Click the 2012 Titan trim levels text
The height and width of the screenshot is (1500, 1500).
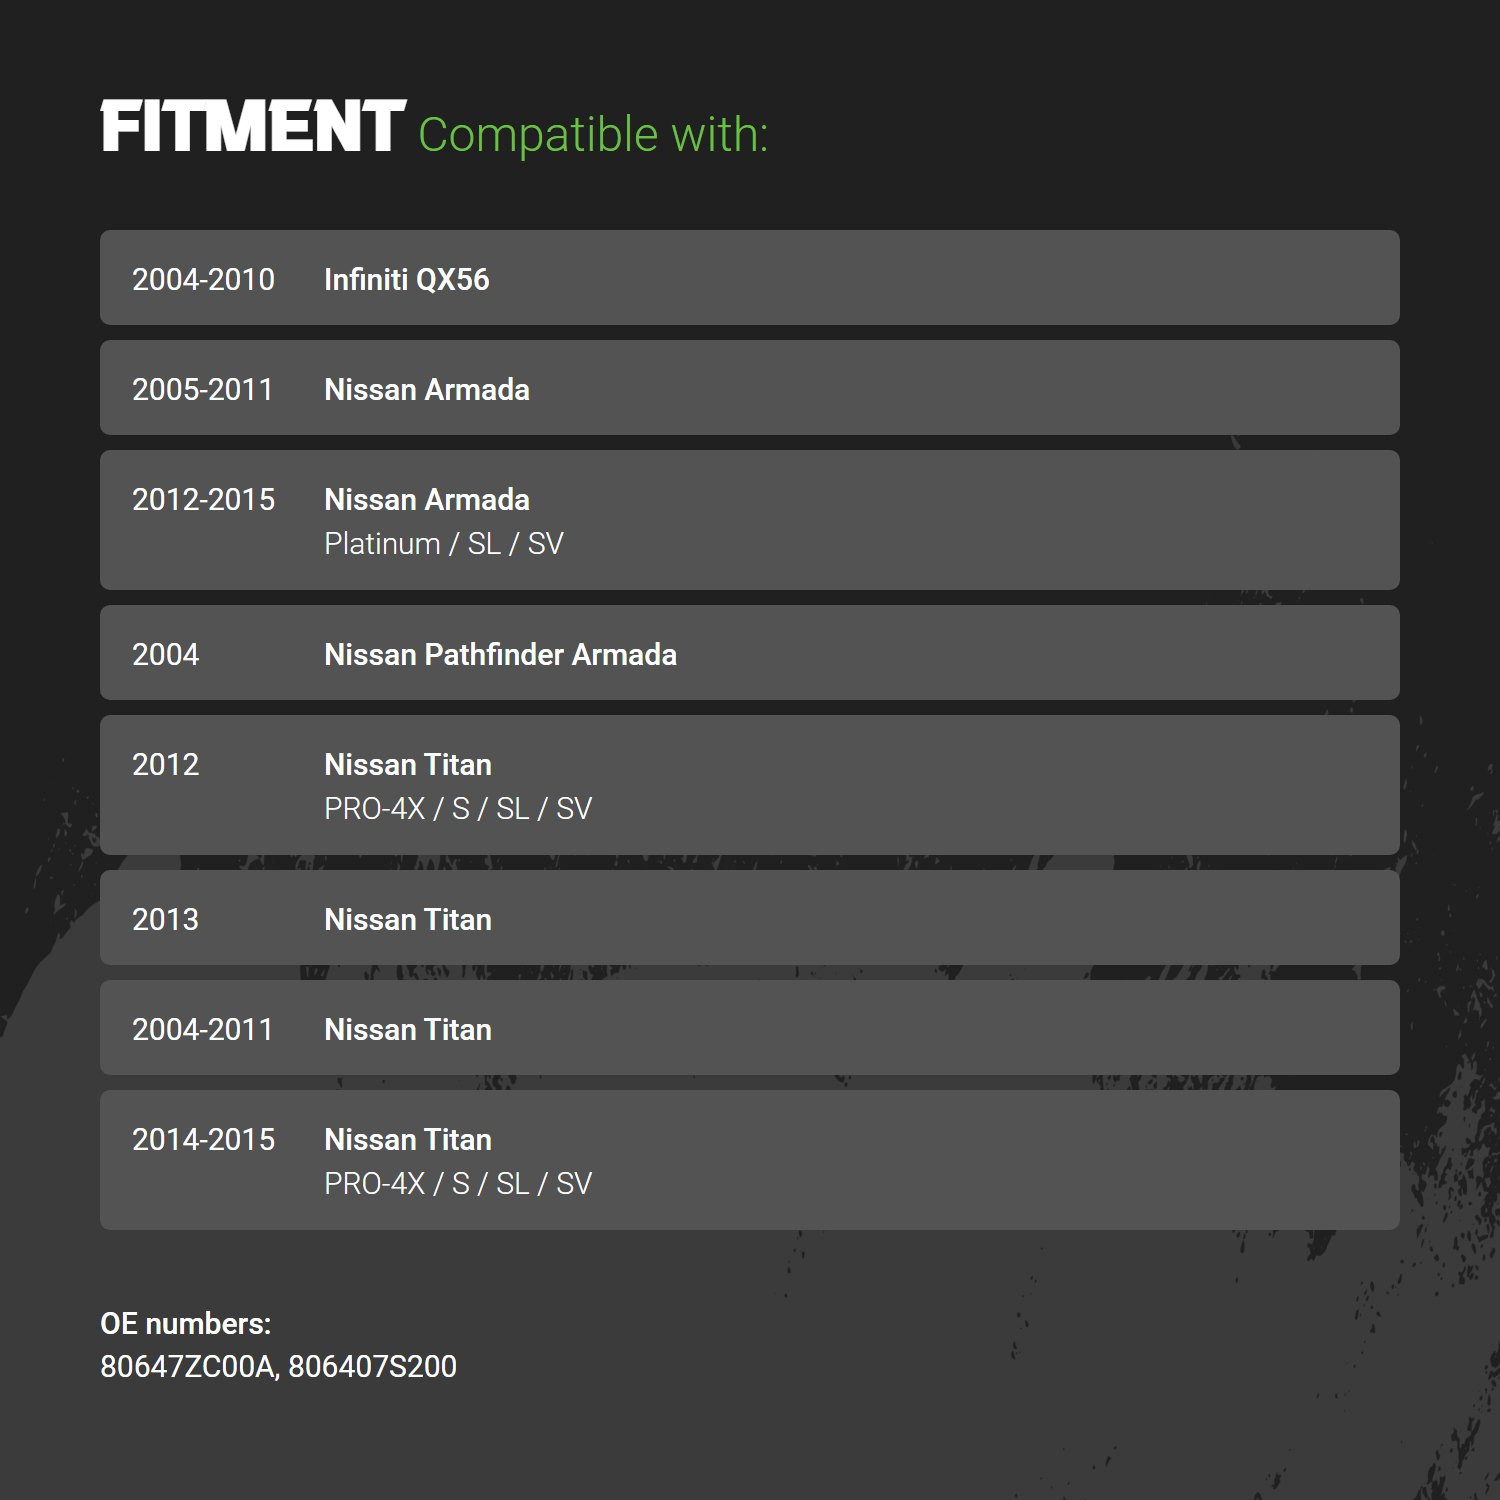pos(458,809)
